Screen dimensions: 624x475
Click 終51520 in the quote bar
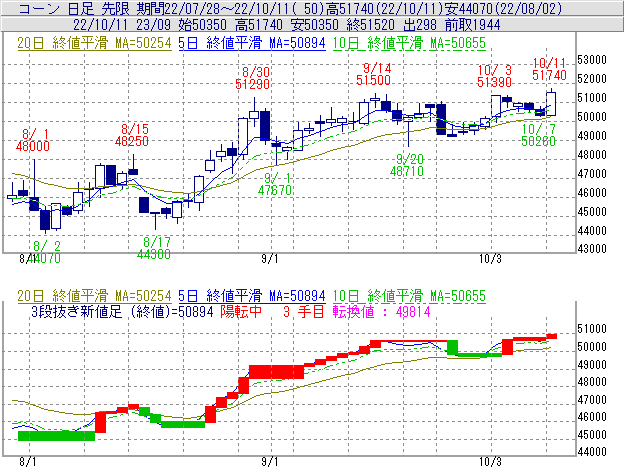tap(370, 25)
